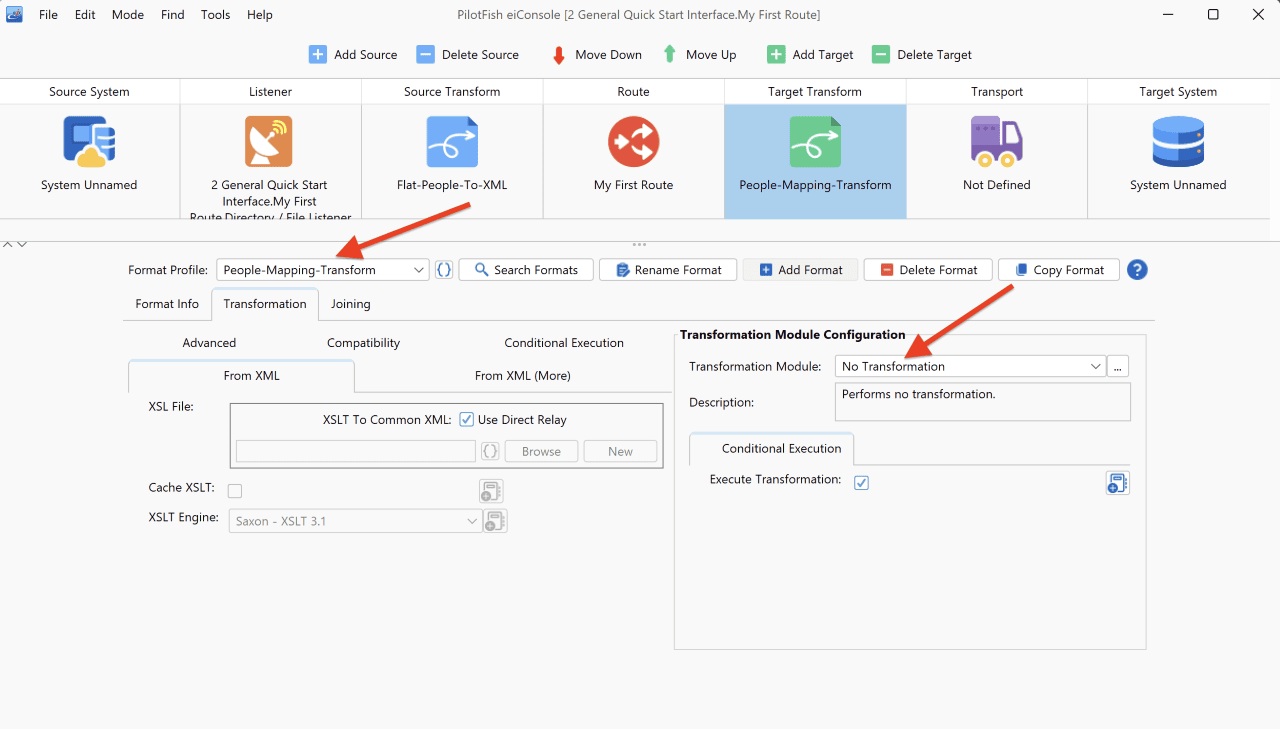Open the Target System database icon
This screenshot has height=729, width=1280.
coord(1178,141)
